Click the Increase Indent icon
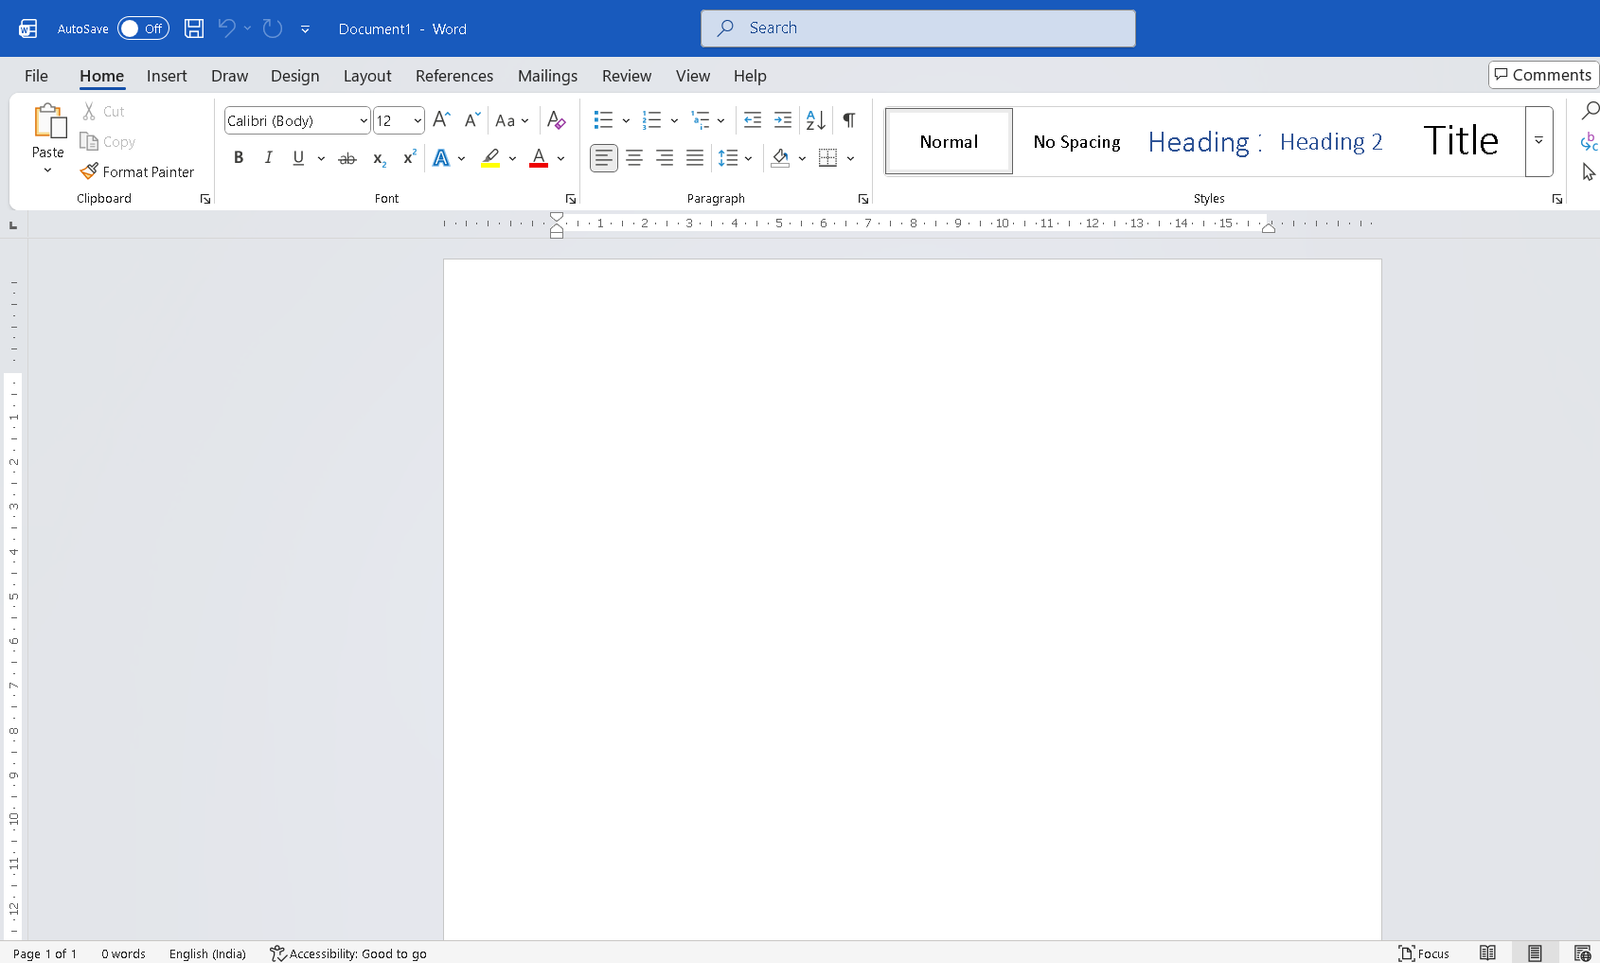Screen dimensions: 1600x963 tap(783, 121)
